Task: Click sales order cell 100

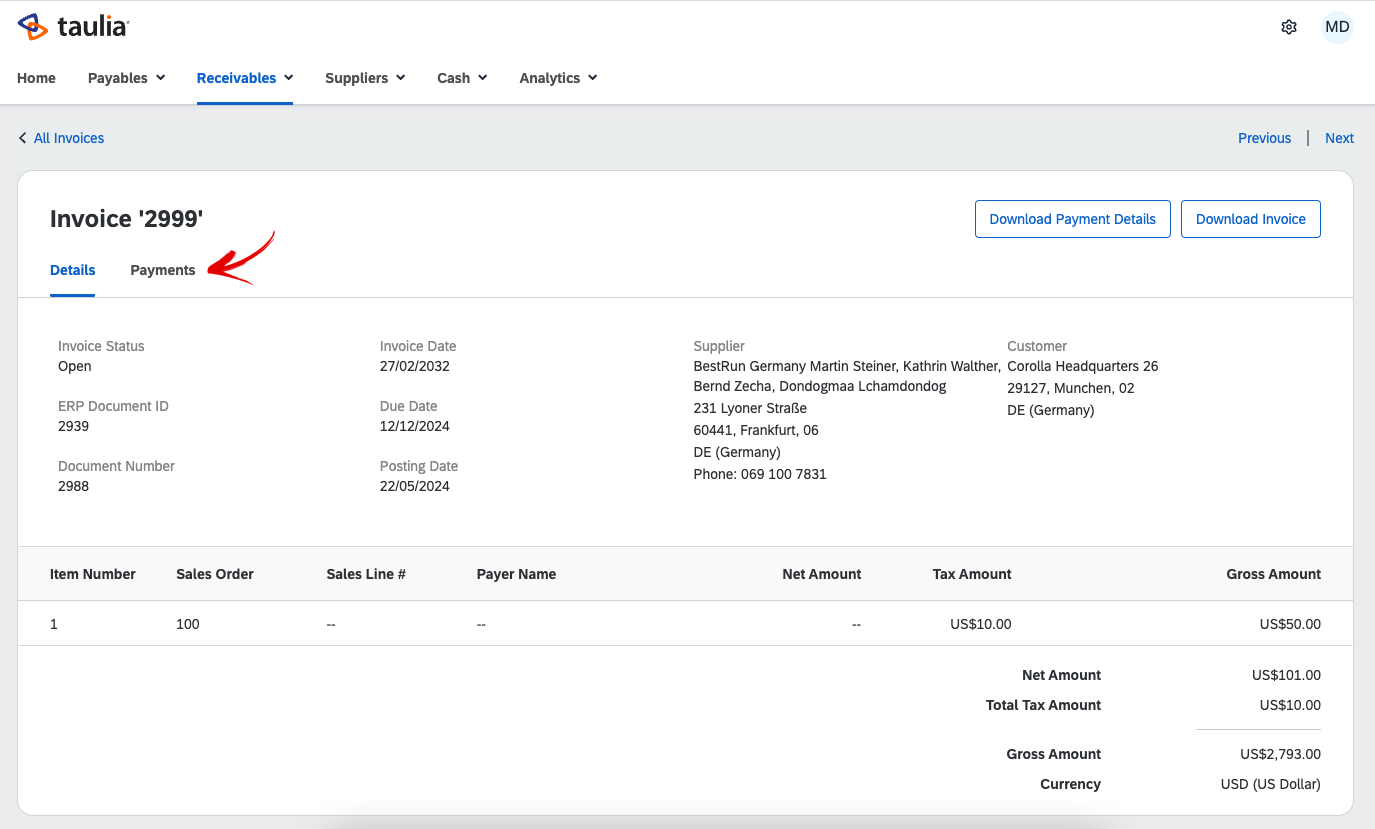Action: tap(188, 624)
